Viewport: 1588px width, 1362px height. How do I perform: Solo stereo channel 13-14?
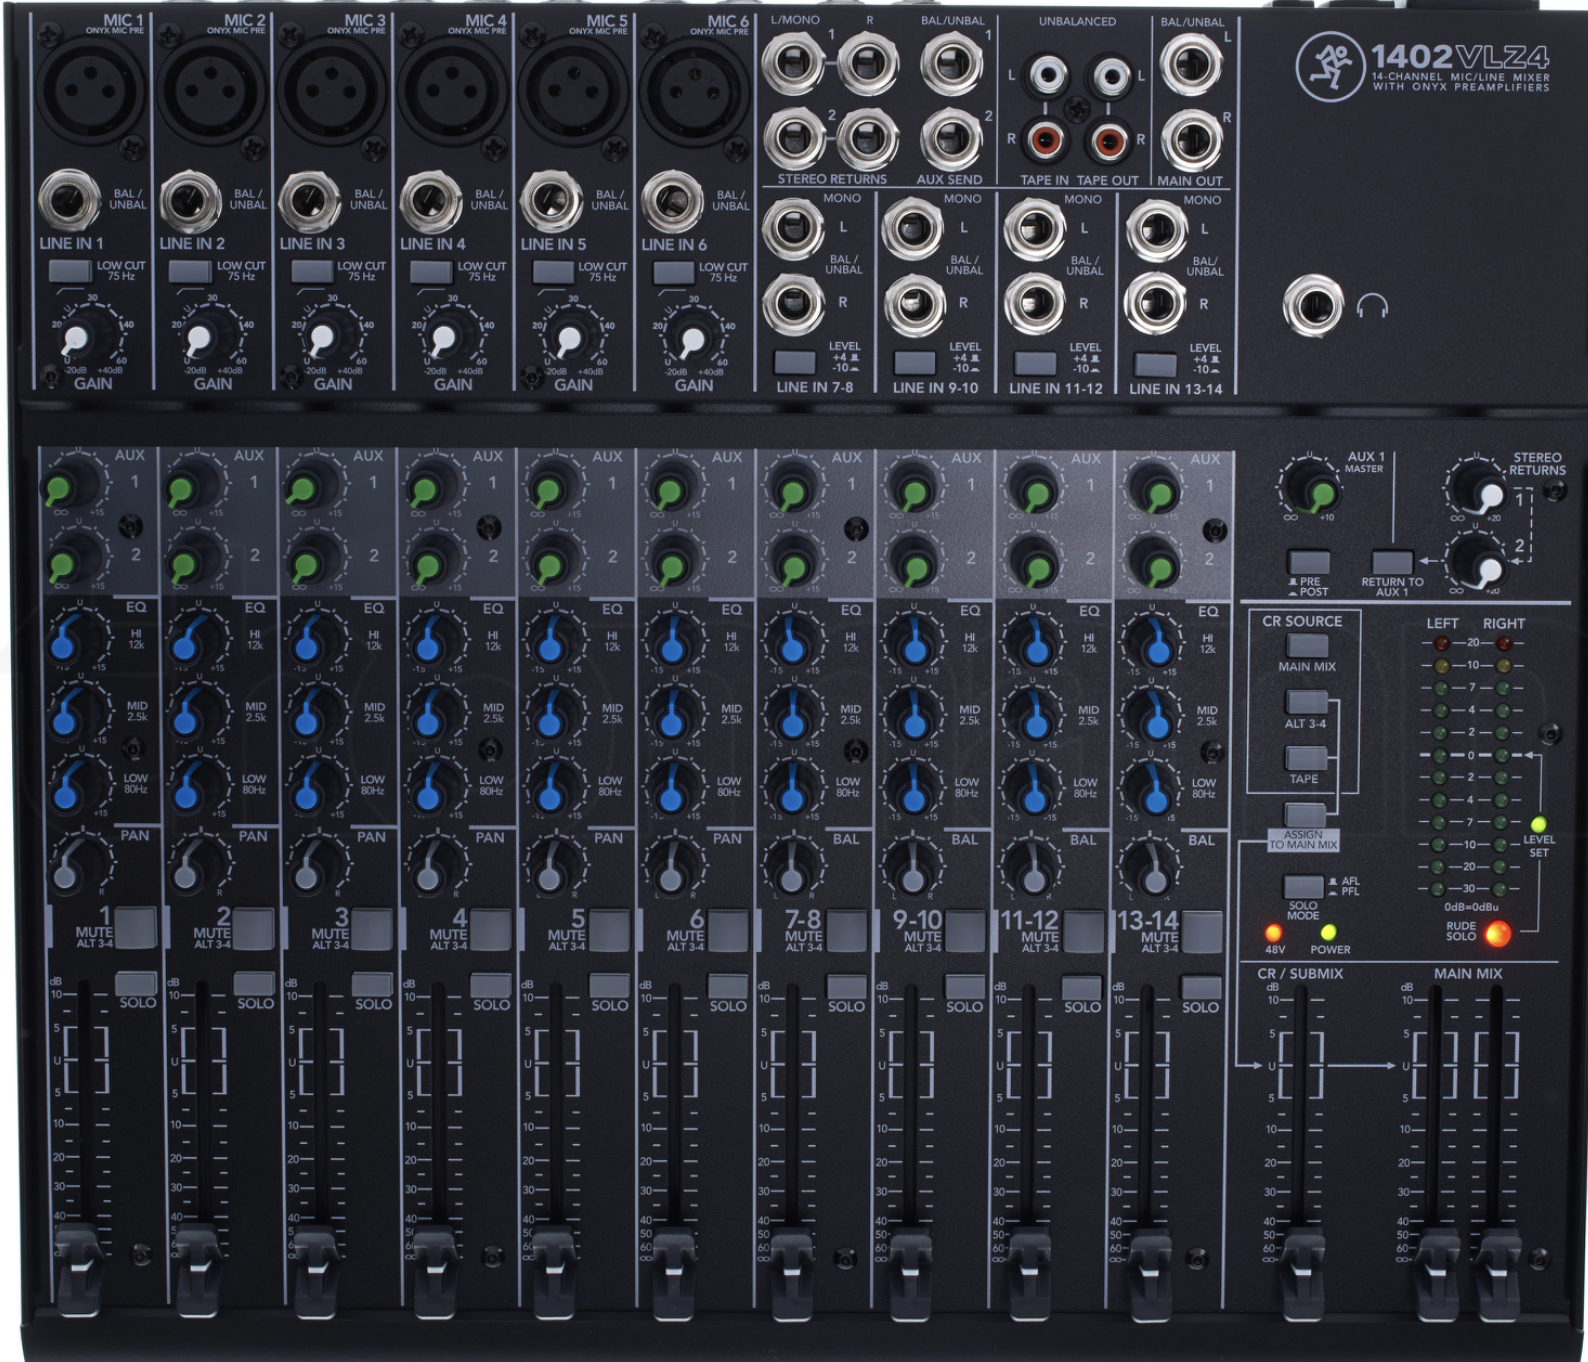[1200, 987]
